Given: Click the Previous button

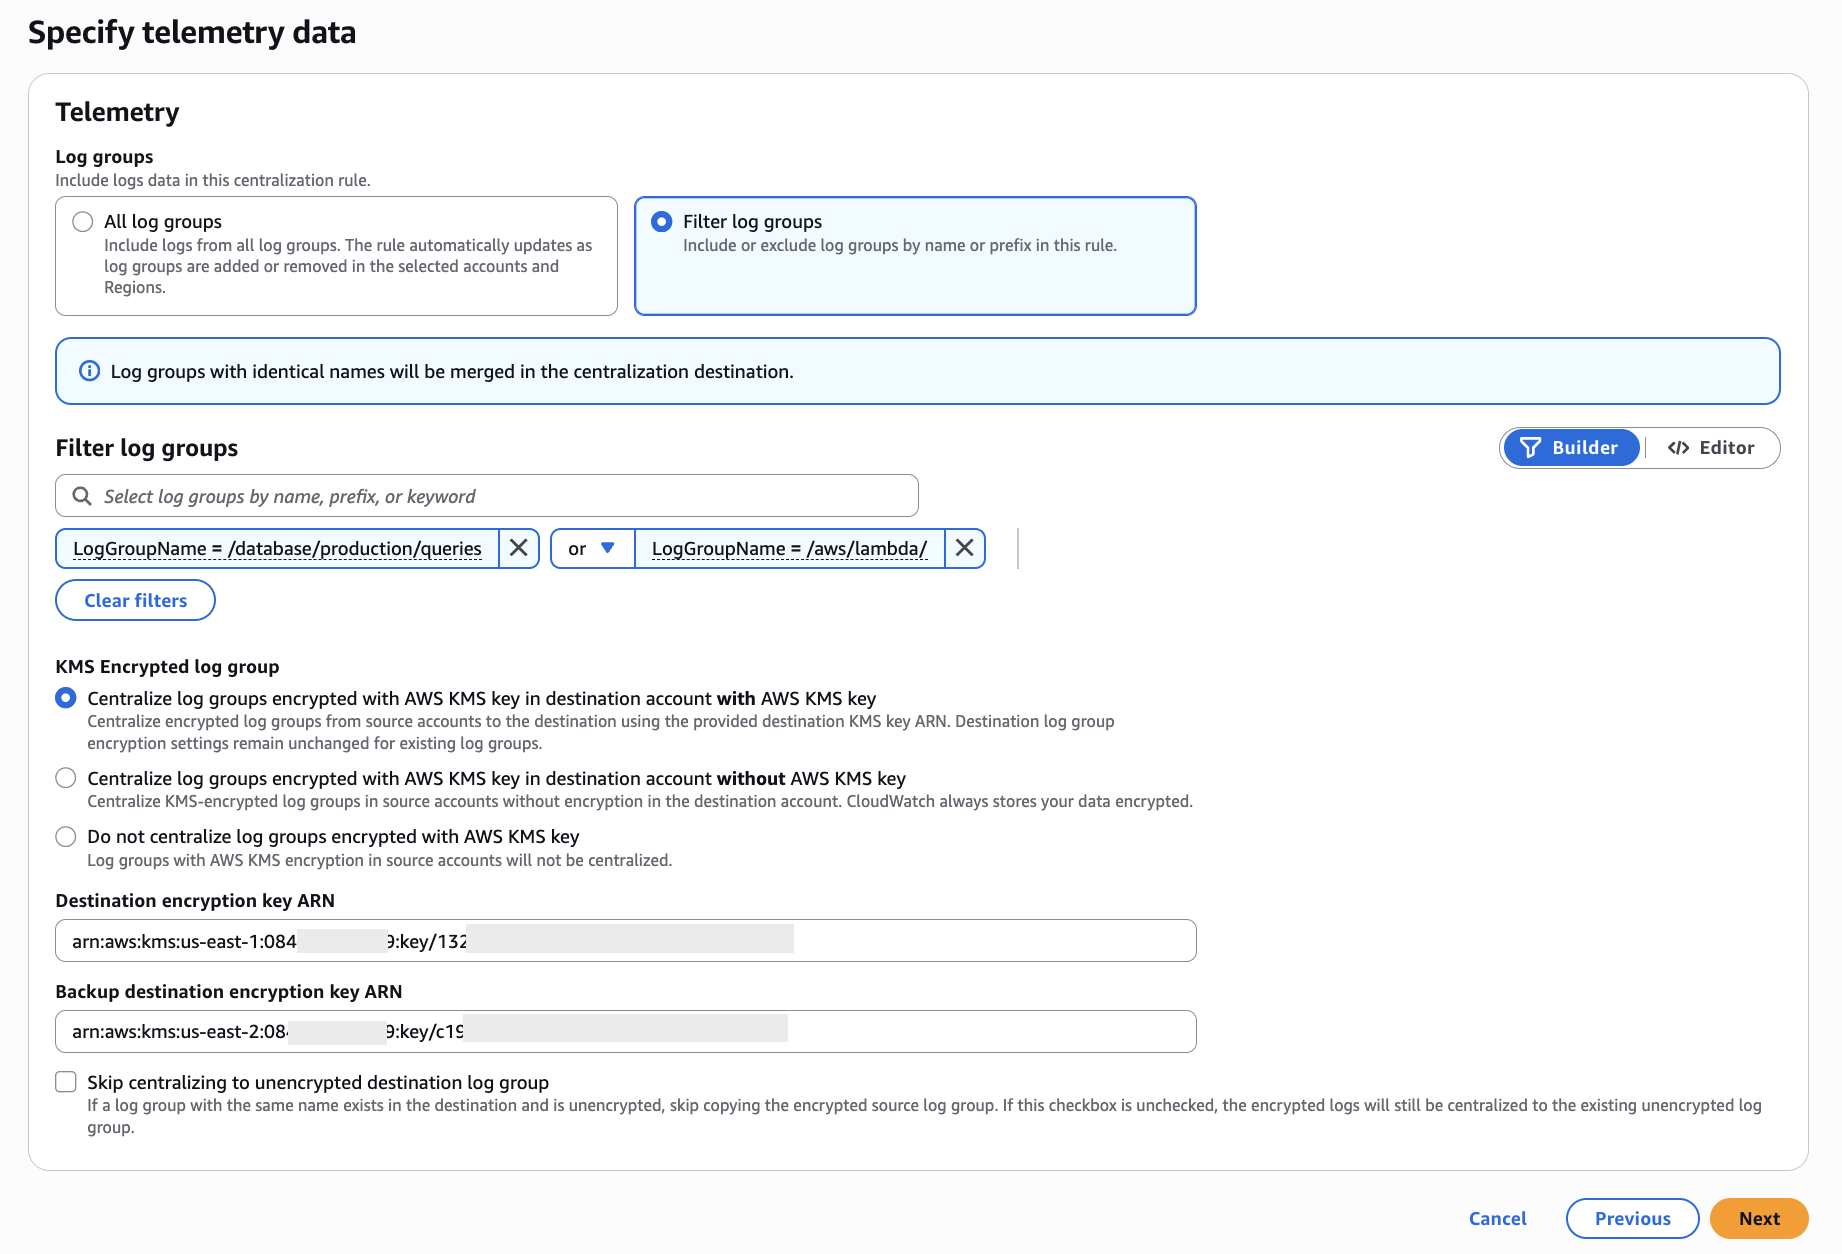Looking at the screenshot, I should coord(1632,1218).
